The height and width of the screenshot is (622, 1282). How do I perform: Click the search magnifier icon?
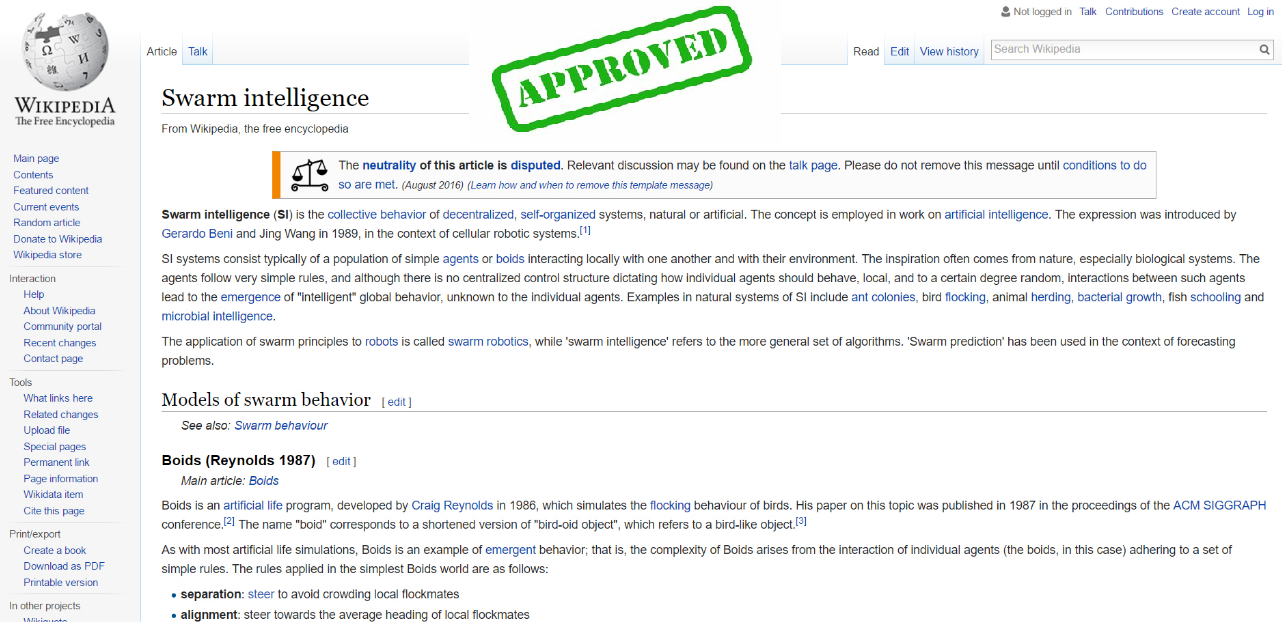tap(1265, 49)
